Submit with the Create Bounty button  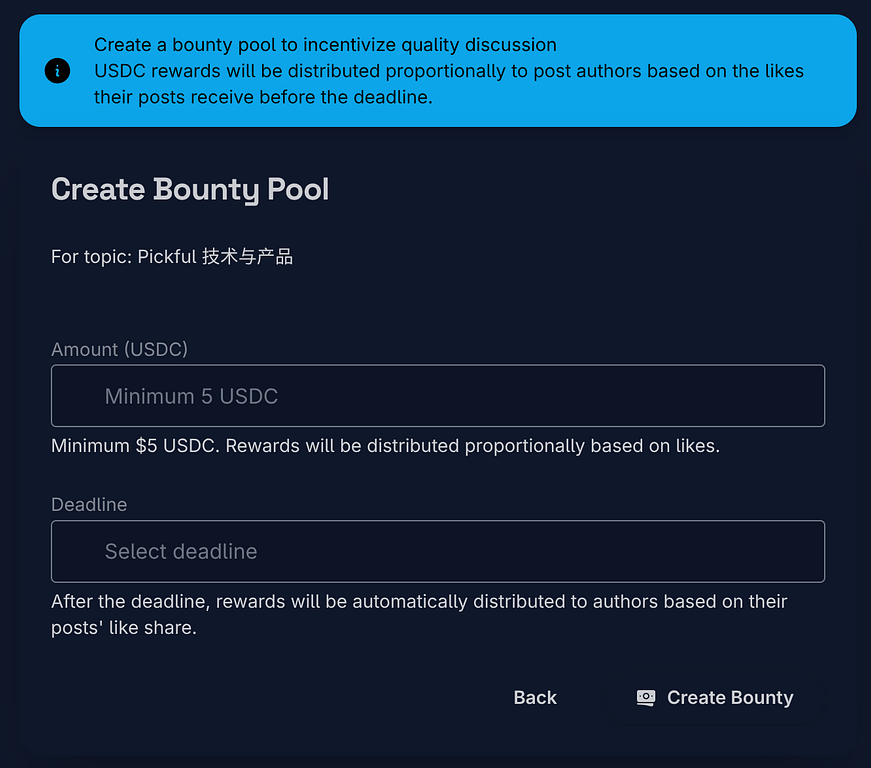point(716,698)
